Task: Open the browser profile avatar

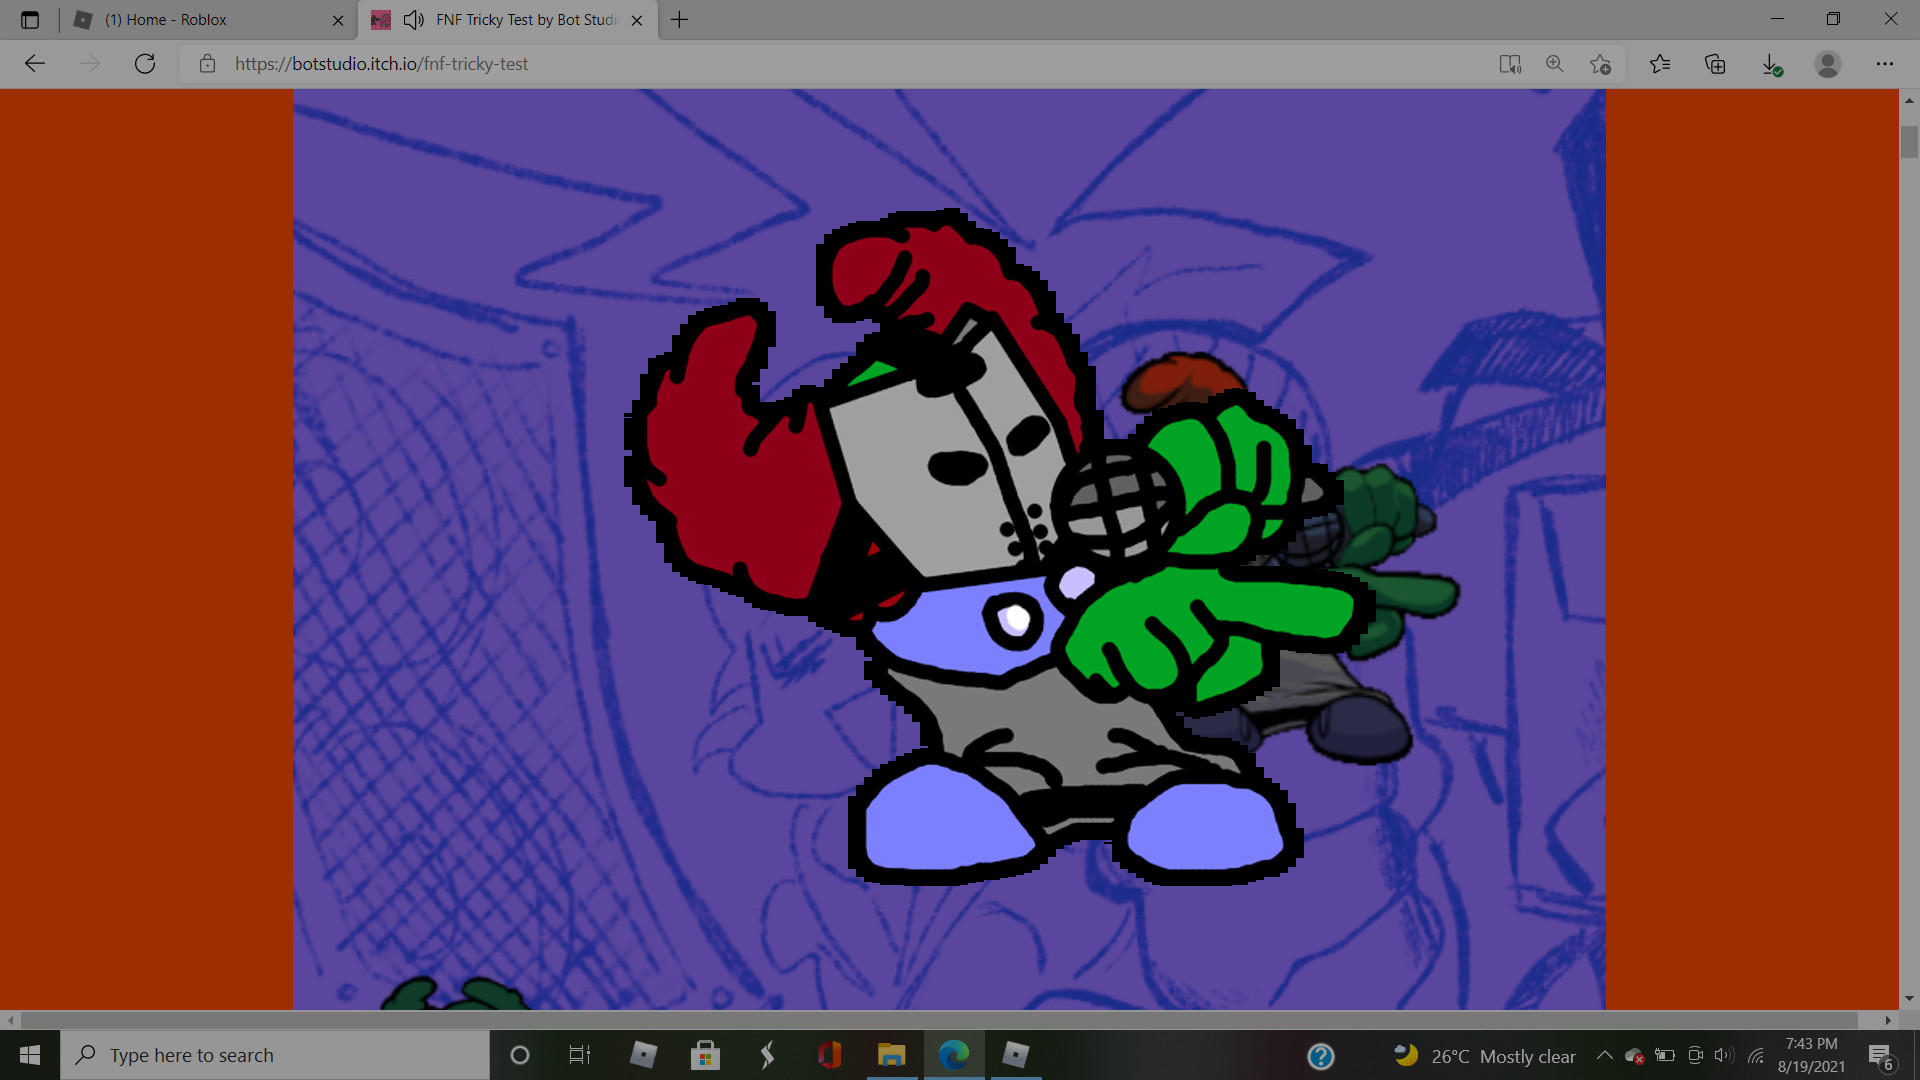Action: tap(1828, 64)
